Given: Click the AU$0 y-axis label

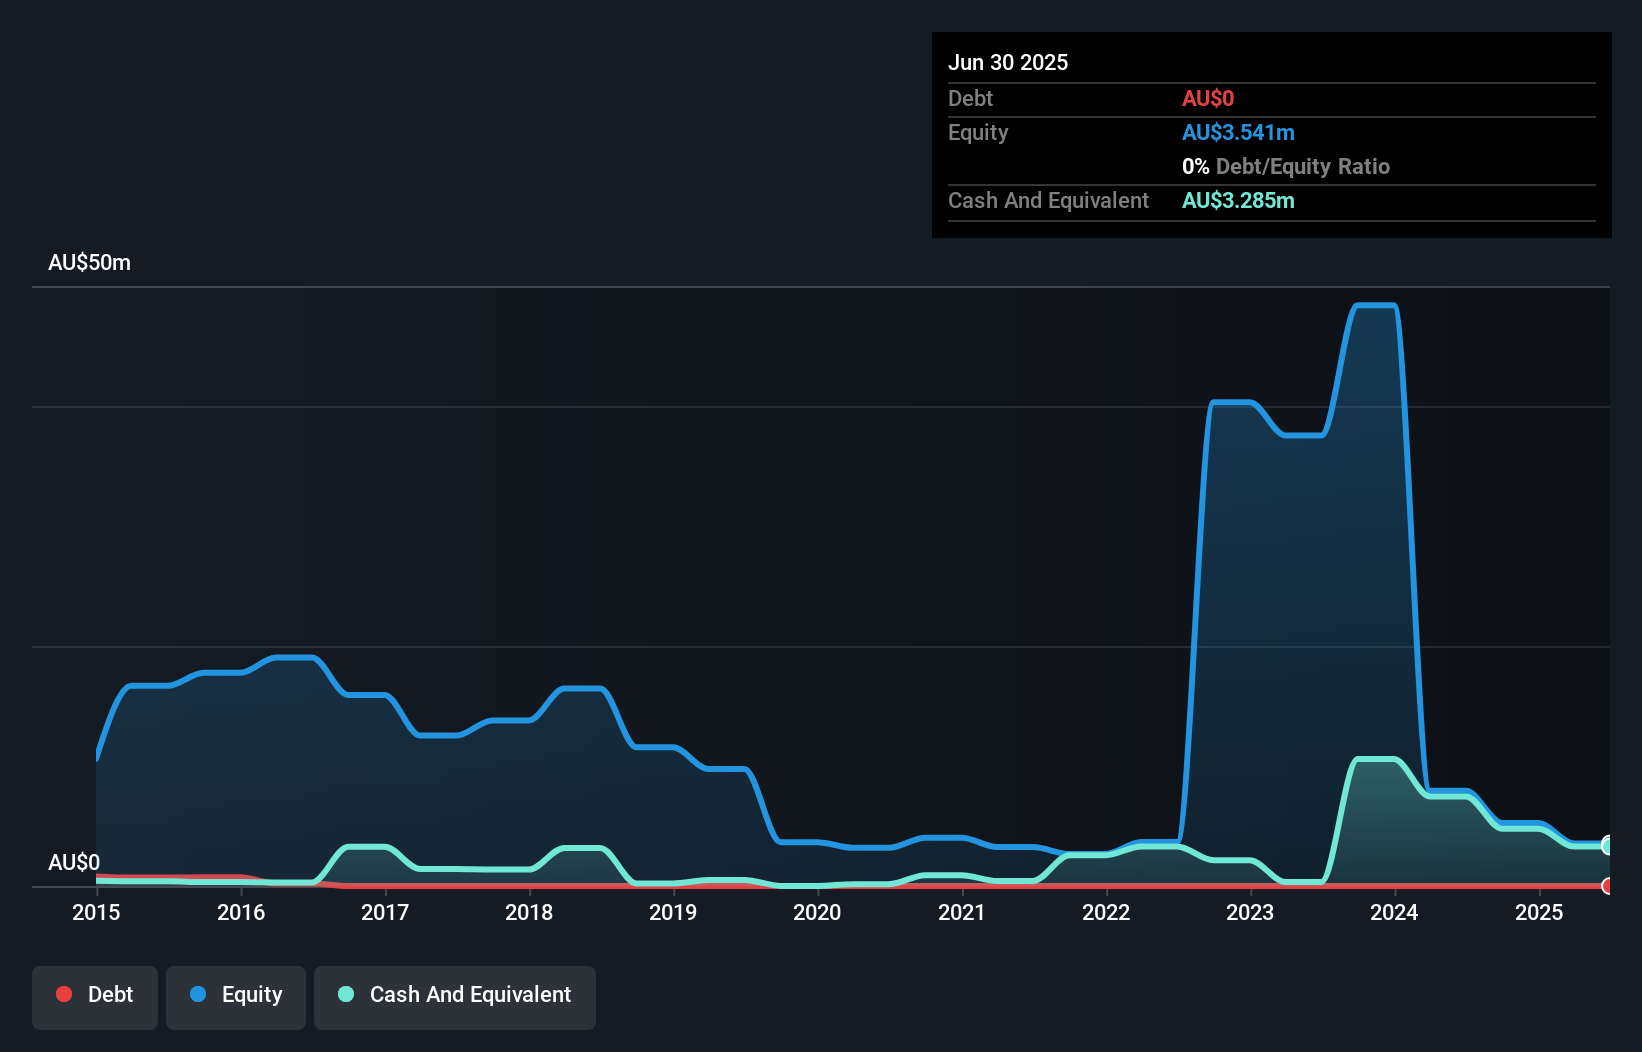Looking at the screenshot, I should [x=74, y=862].
